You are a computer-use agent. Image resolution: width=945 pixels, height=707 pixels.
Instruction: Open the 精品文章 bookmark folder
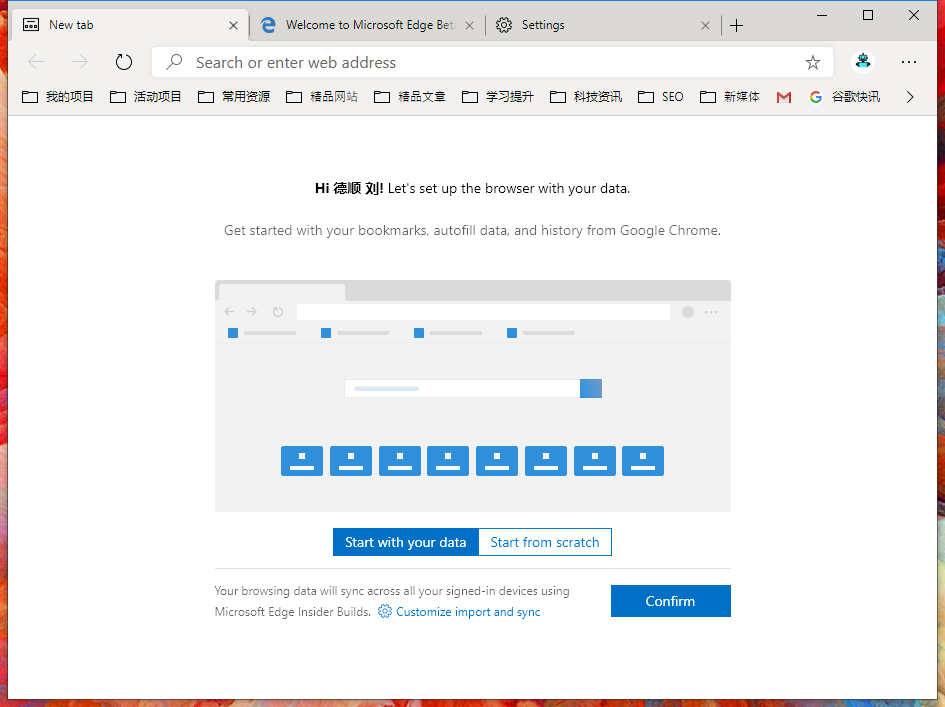pyautogui.click(x=410, y=96)
